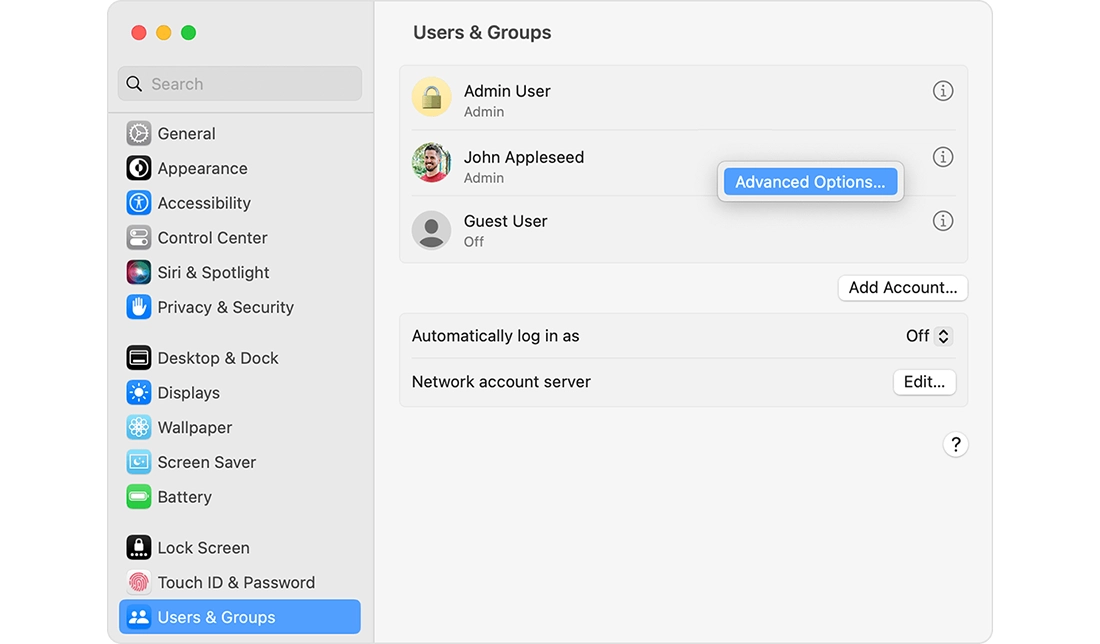Screen dimensions: 1100x644
Task: Go to Touch ID & Password
Action: pyautogui.click(x=235, y=582)
